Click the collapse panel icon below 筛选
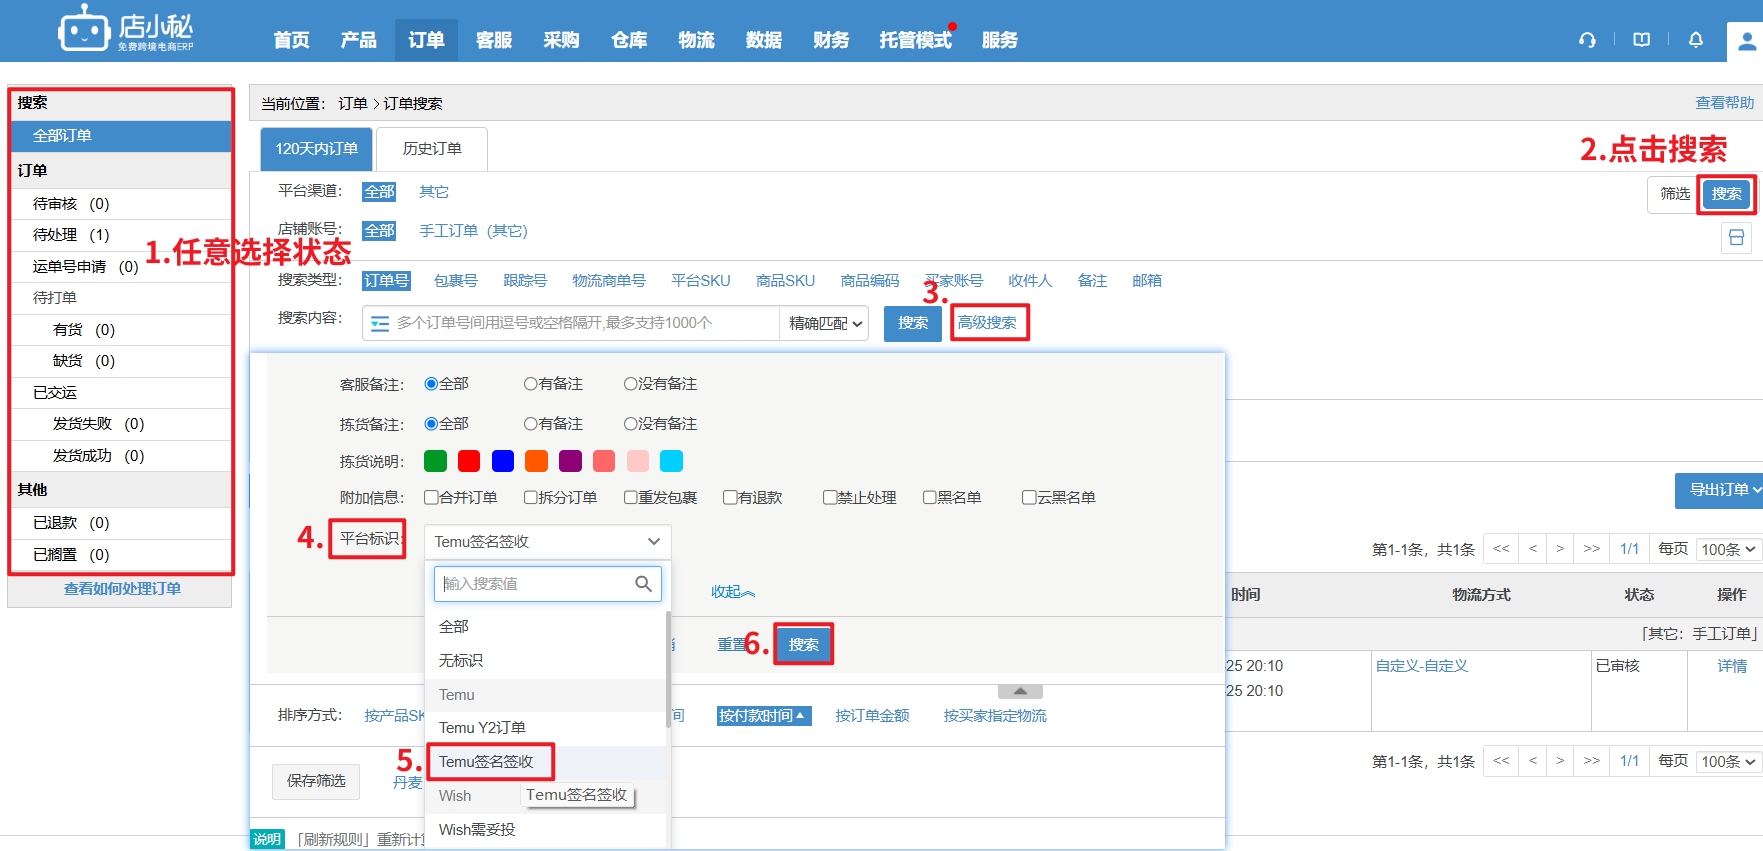 (x=1736, y=238)
